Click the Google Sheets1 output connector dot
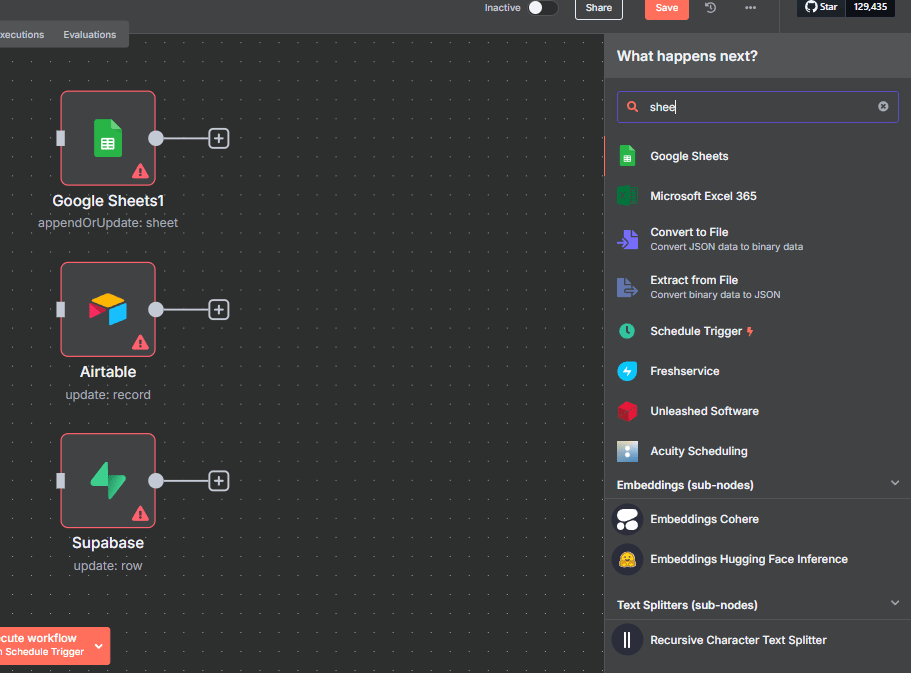The width and height of the screenshot is (911, 673). click(156, 138)
